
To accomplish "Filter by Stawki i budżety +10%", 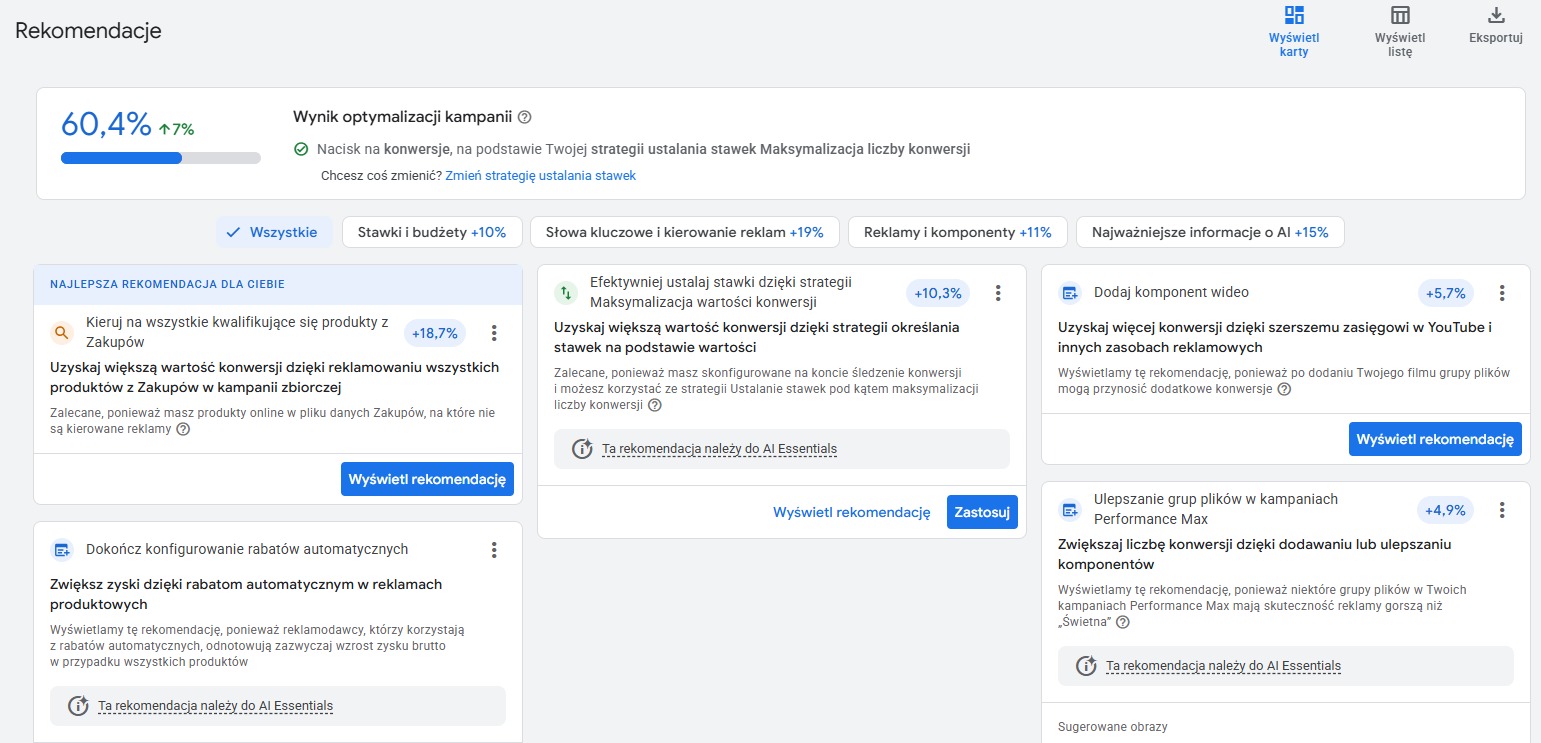I will pyautogui.click(x=432, y=232).
